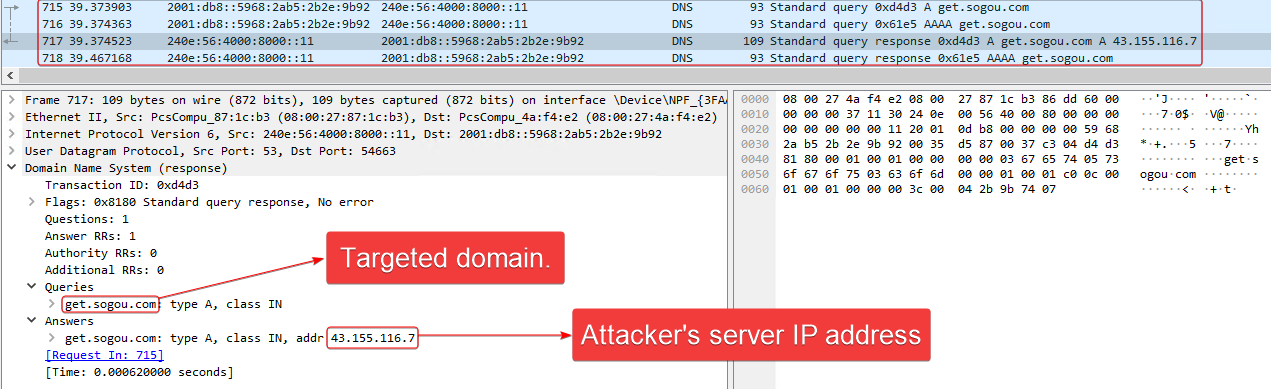Expand the Ethernet II tree node
Viewport: 1271px width, 389px height.
pos(12,117)
